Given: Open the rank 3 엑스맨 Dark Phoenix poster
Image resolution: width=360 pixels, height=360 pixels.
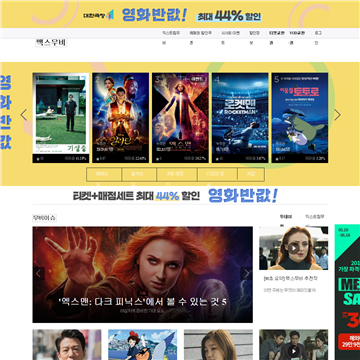Looking at the screenshot, I should pos(180,118).
